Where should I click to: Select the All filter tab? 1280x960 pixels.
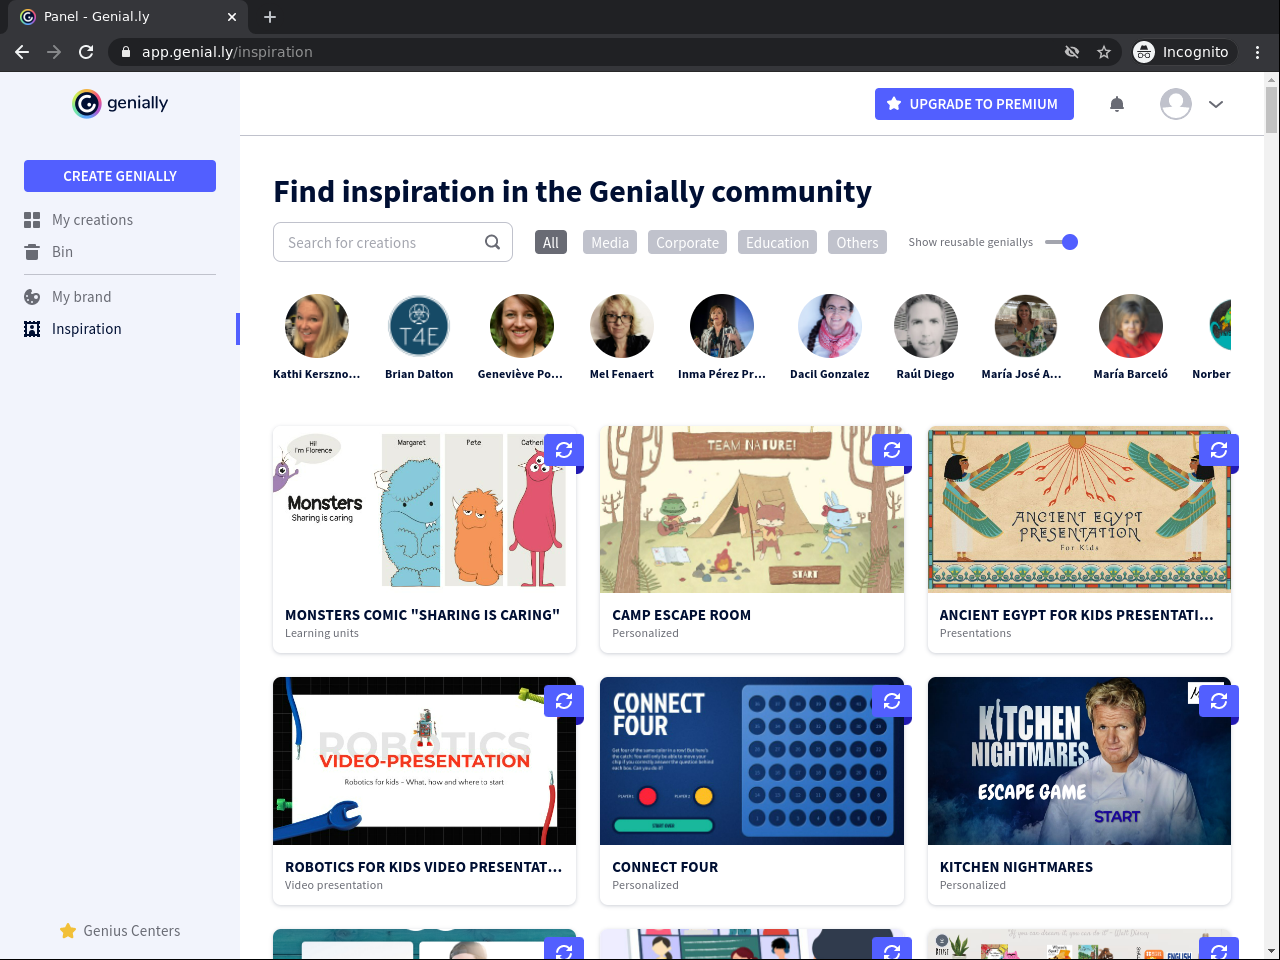pos(551,243)
